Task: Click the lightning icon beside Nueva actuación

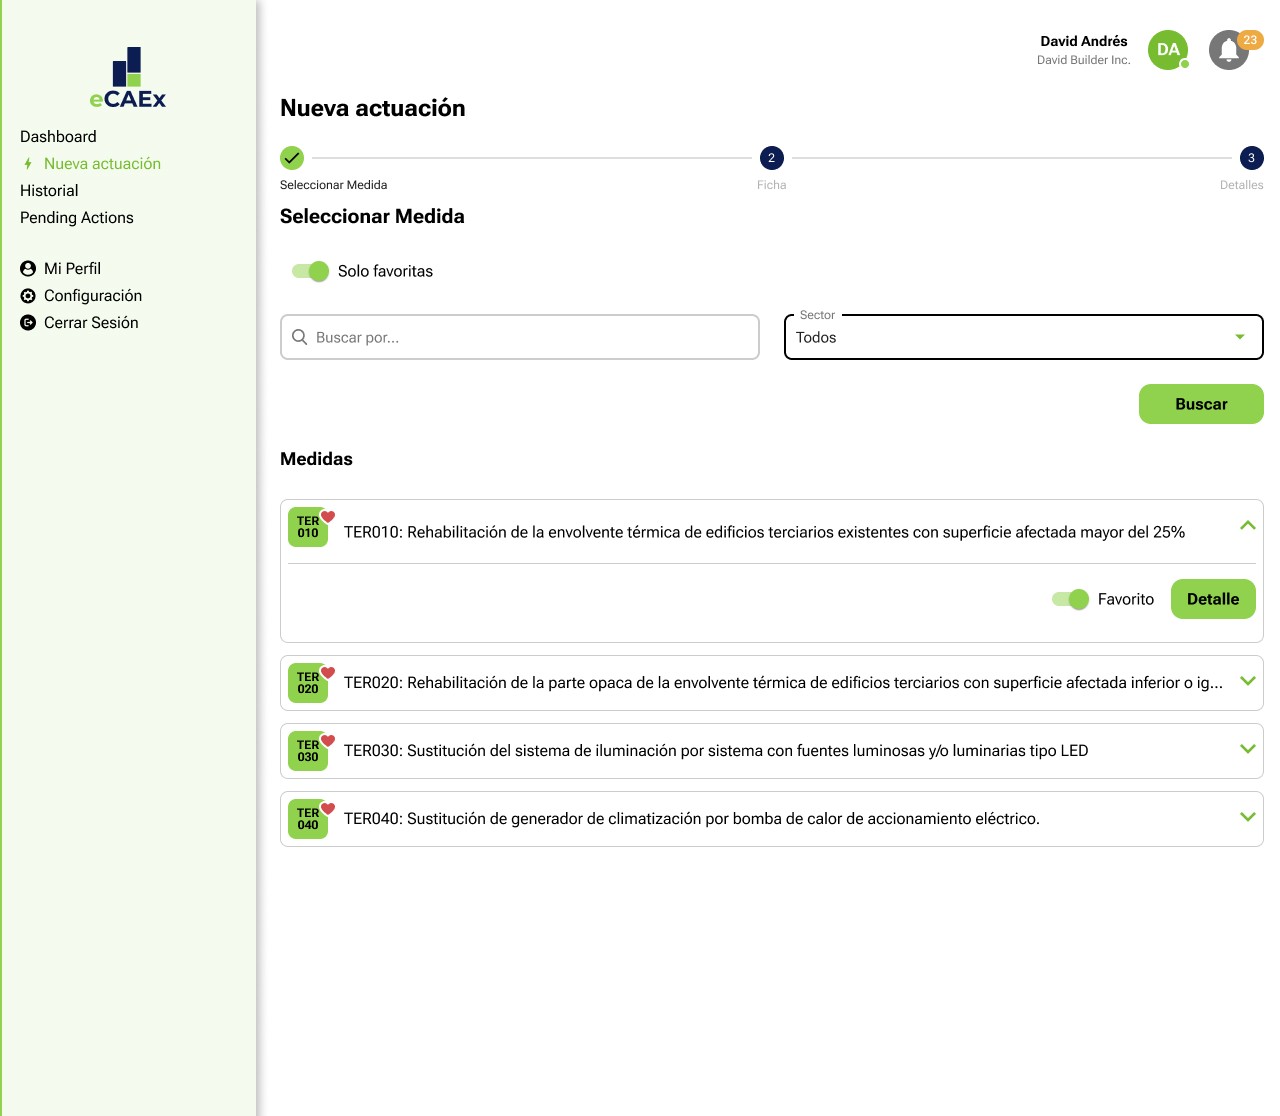Action: [26, 163]
